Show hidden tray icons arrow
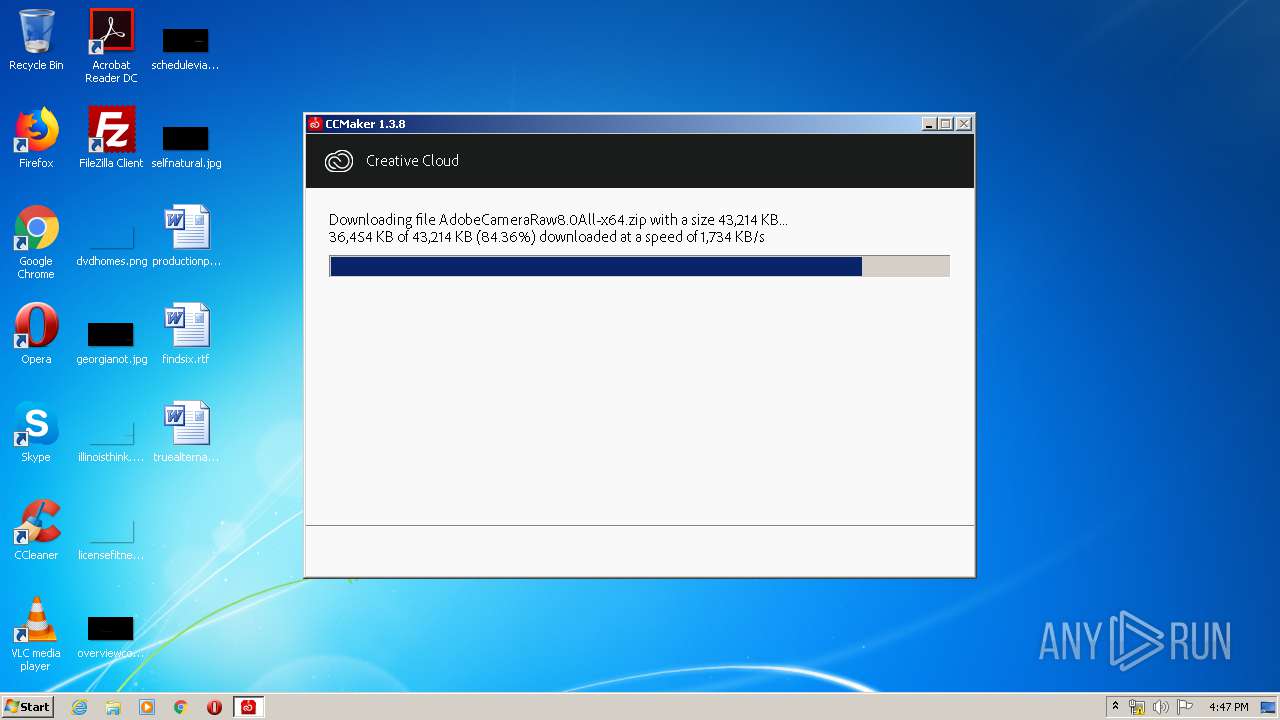 tap(1115, 707)
